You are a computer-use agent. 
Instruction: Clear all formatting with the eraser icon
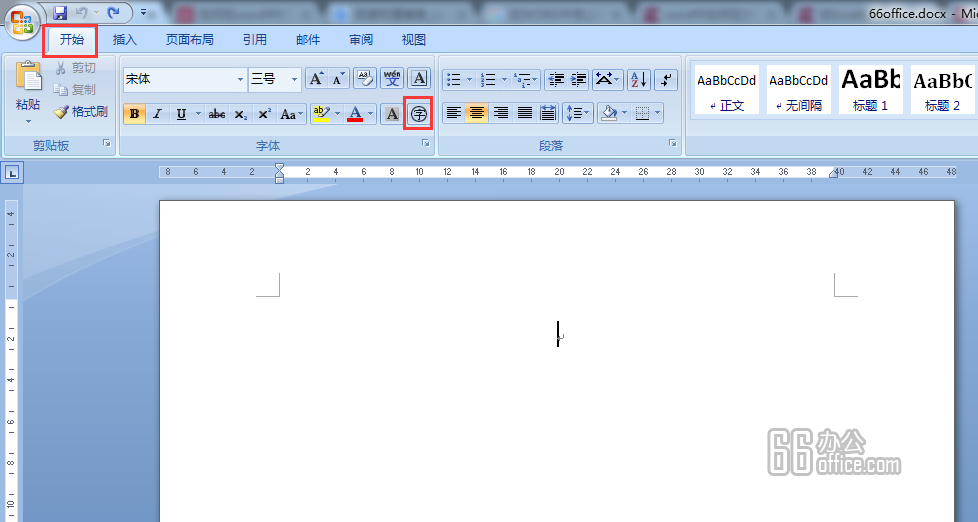pos(365,79)
